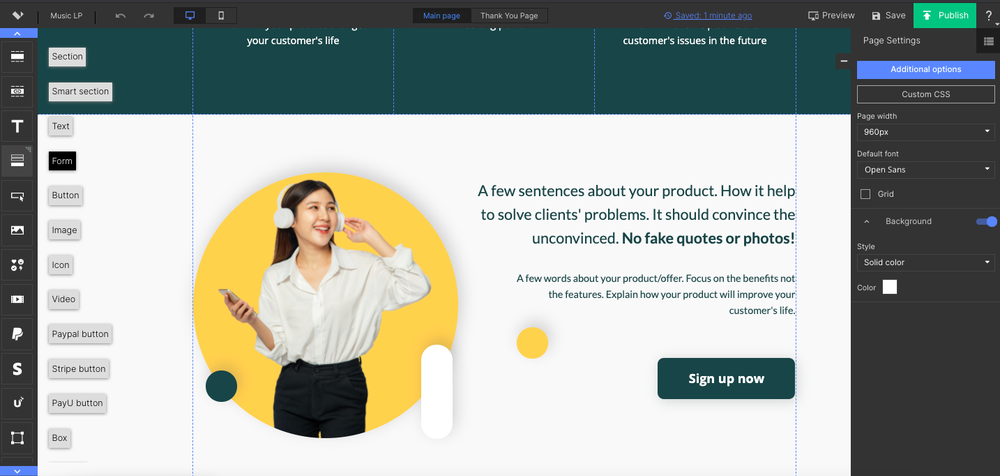Screen dimensions: 1000x476
Task: Select the Form widget icon
Action: tap(17, 161)
